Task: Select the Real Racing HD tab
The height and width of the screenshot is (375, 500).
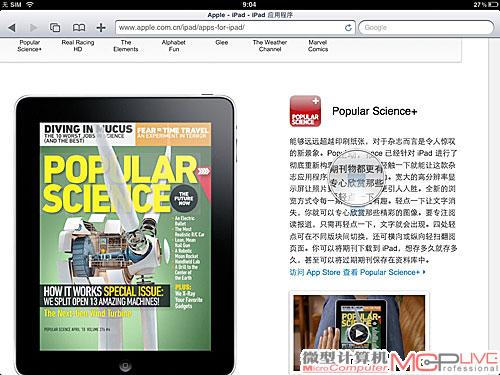Action: click(78, 46)
